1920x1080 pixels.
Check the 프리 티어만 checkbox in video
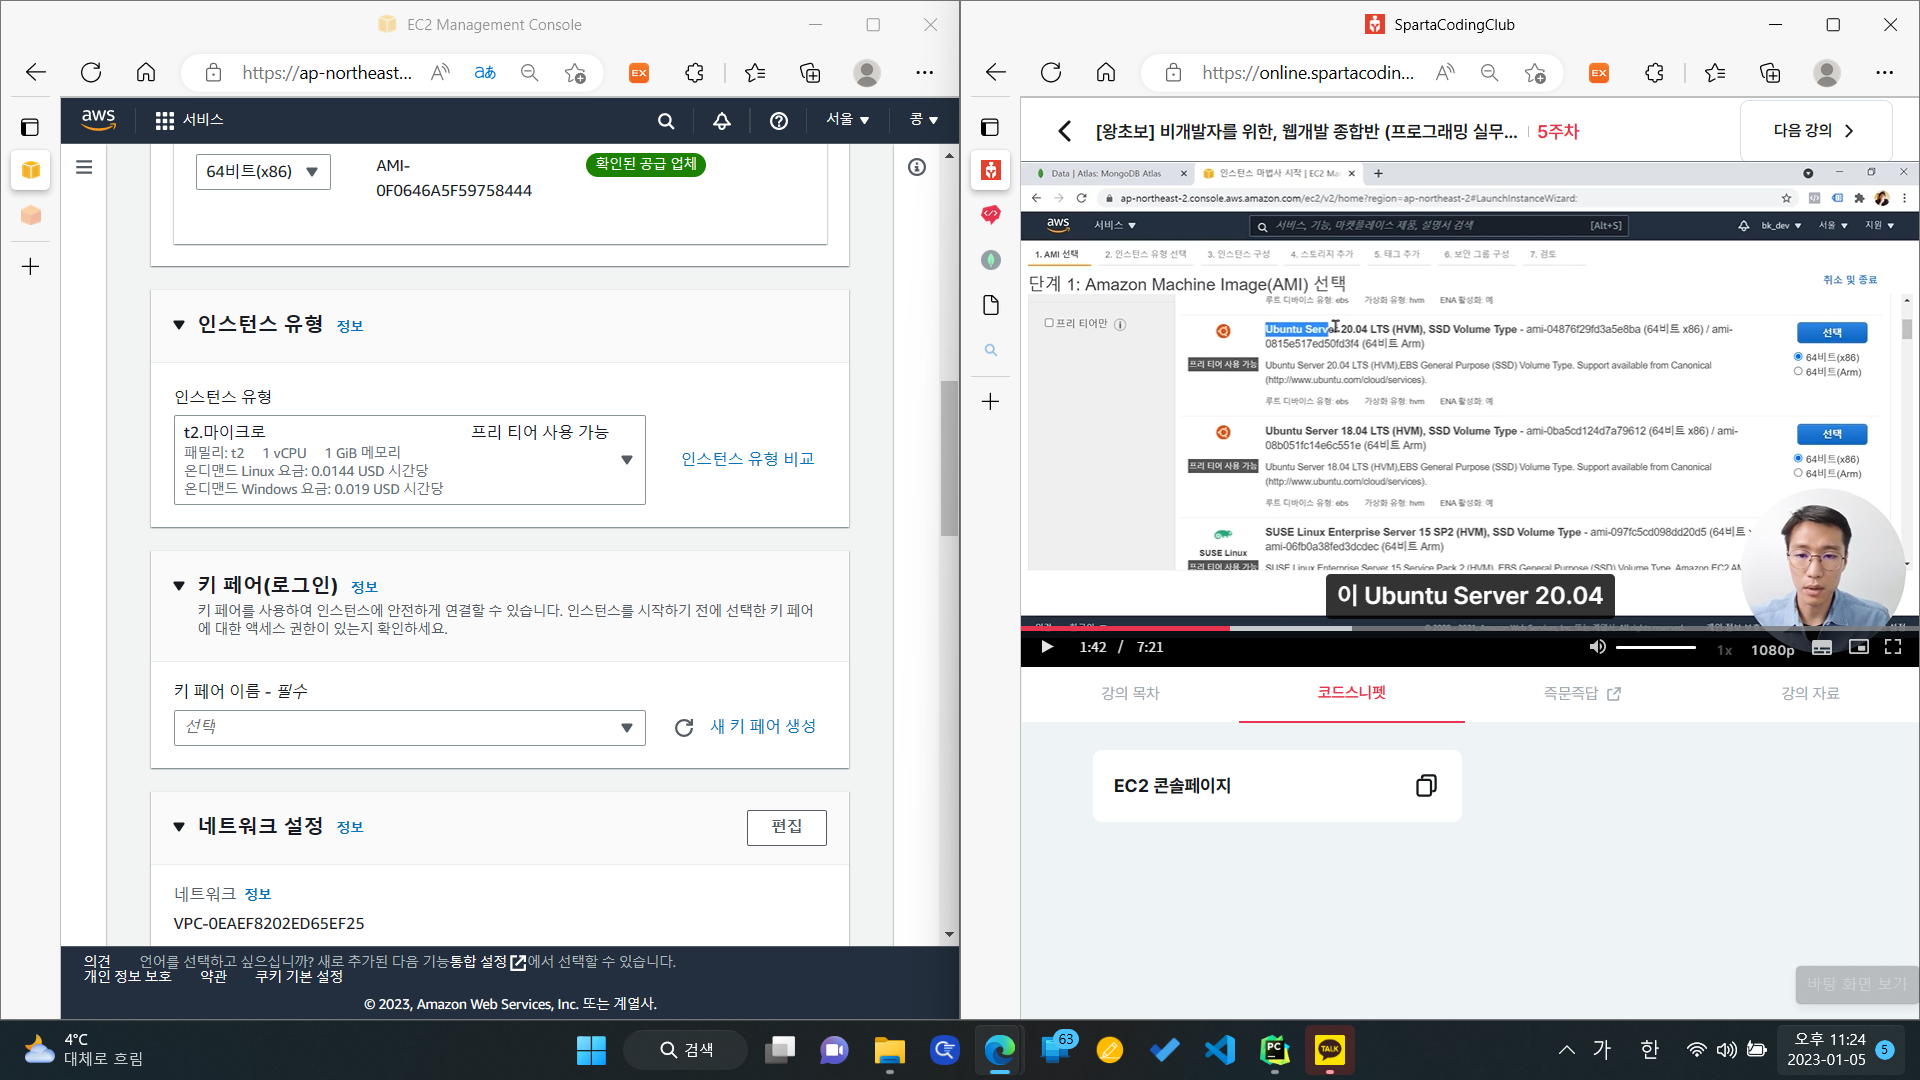[1049, 323]
